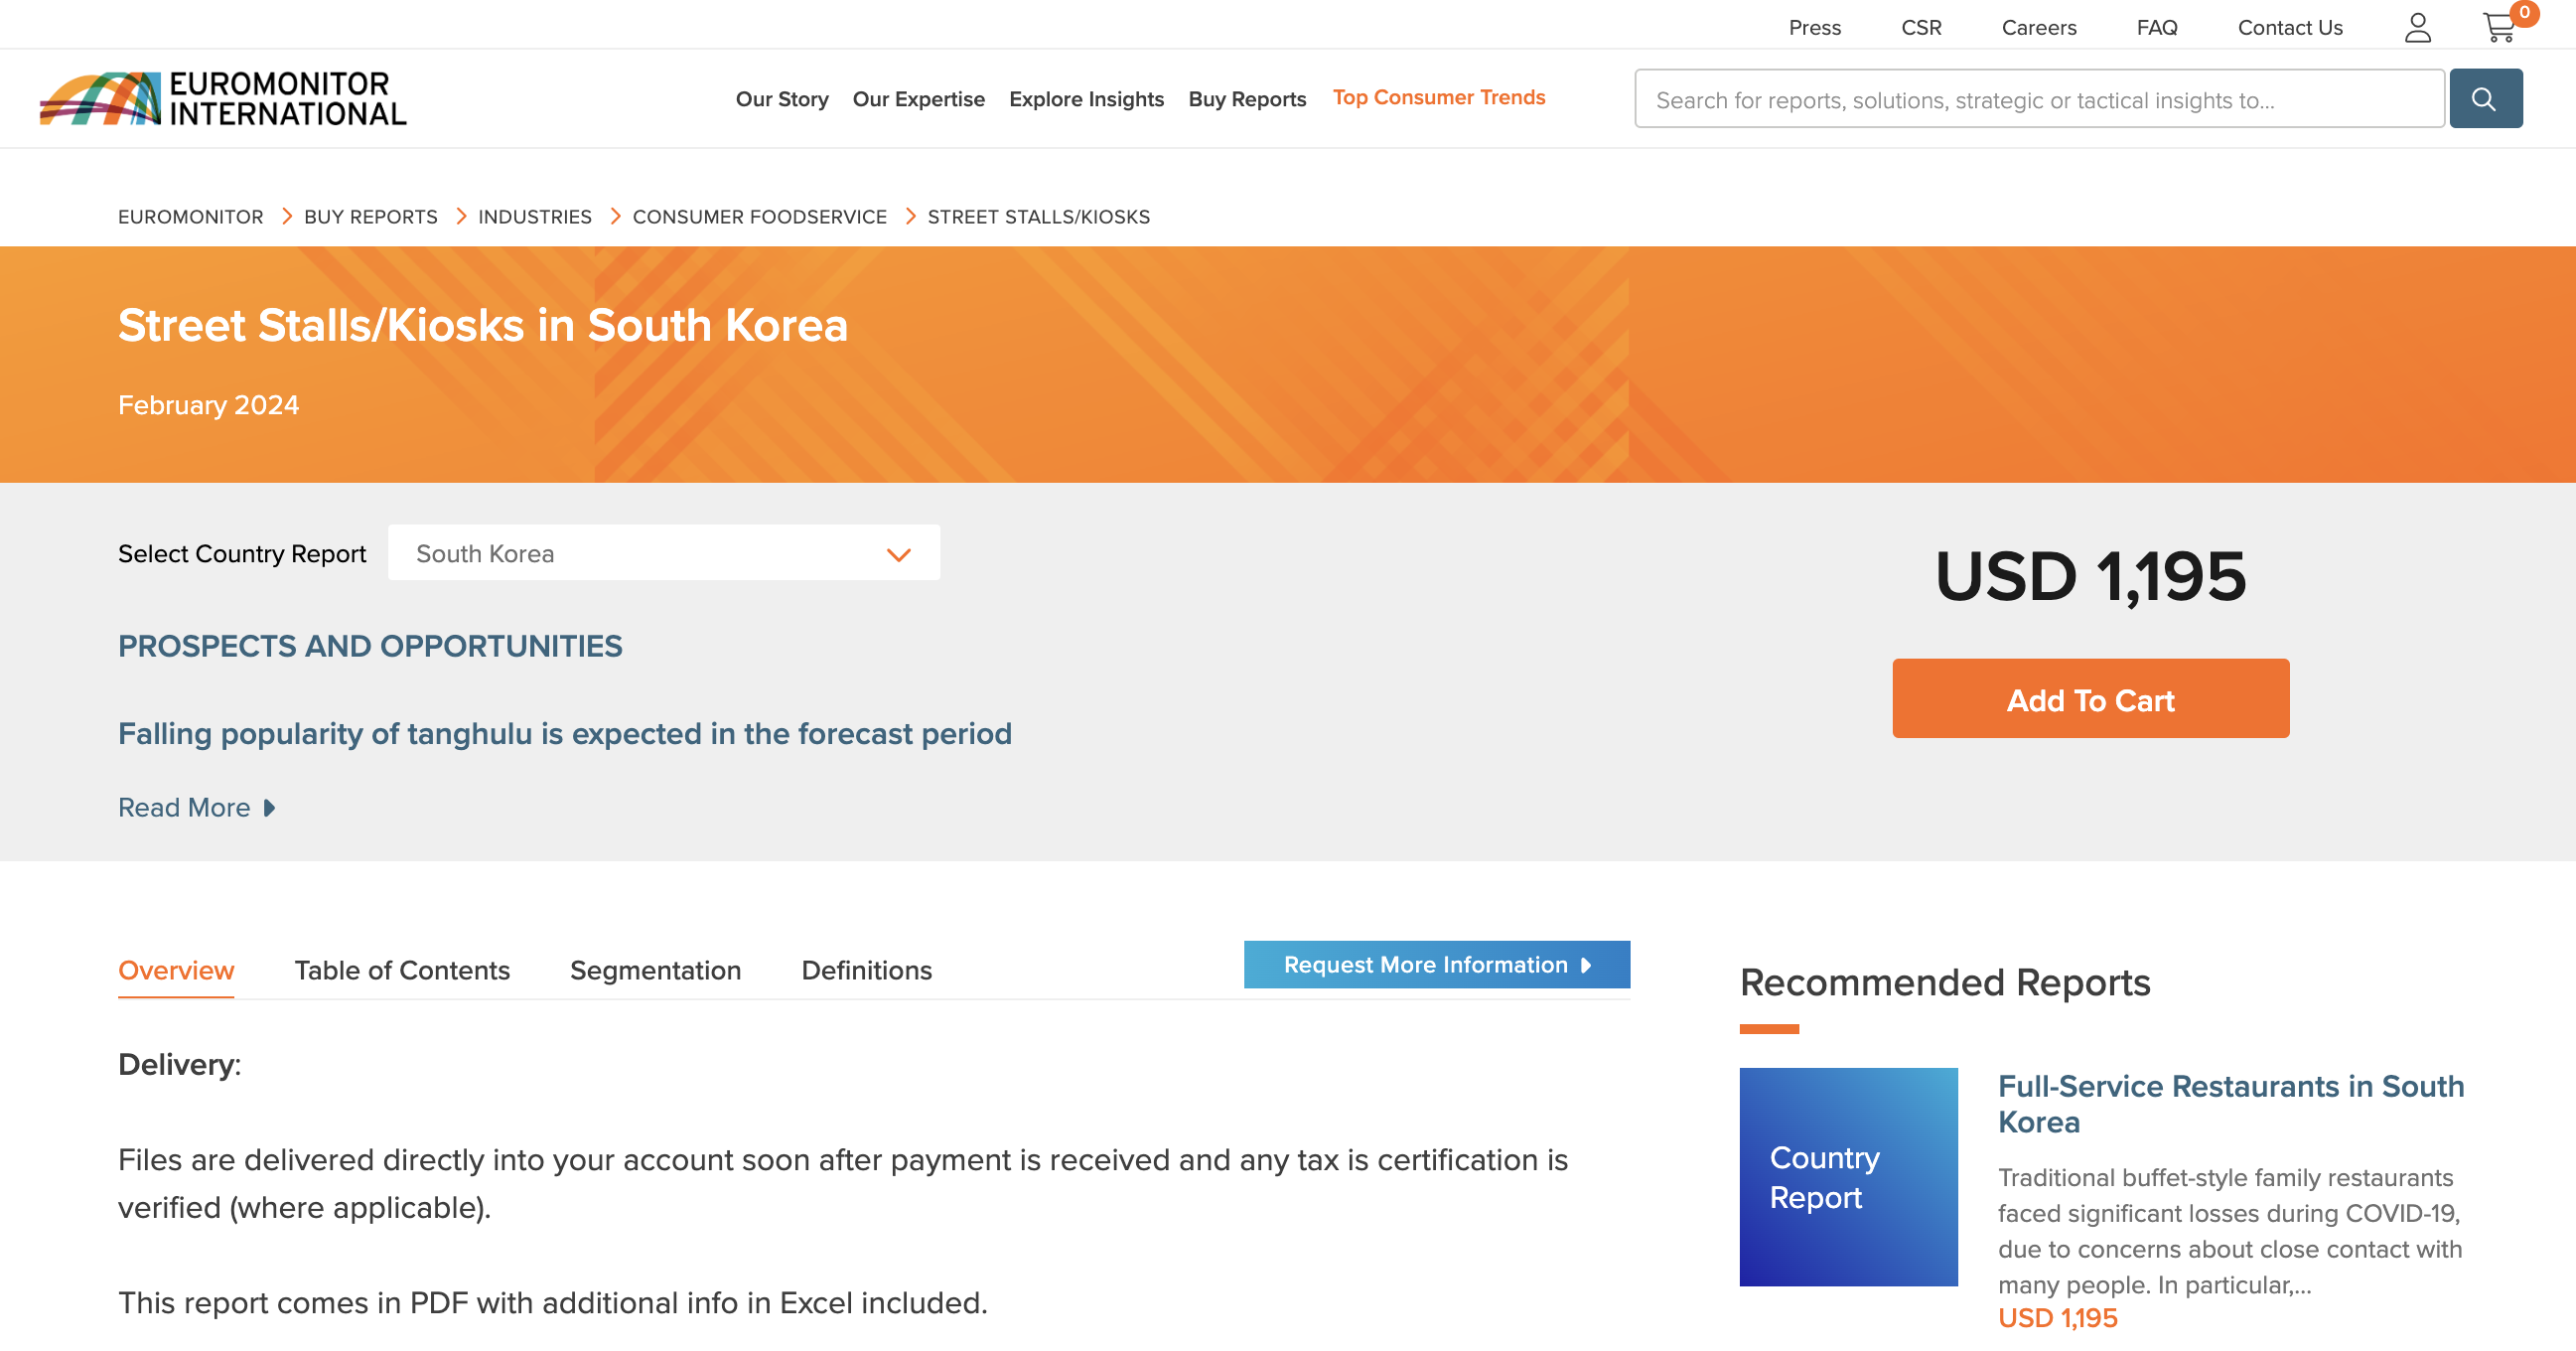This screenshot has width=2576, height=1351.
Task: Open the Contact Us link
Action: [x=2289, y=28]
